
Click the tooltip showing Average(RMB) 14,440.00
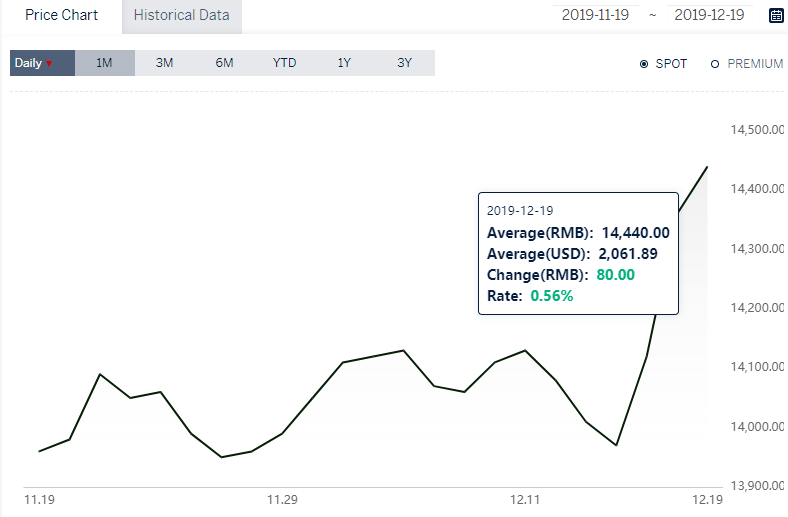click(x=578, y=254)
